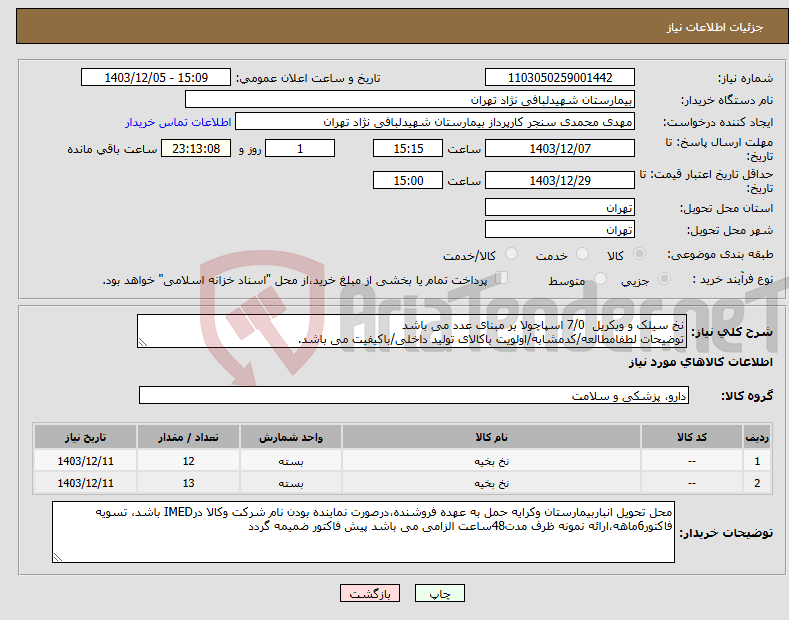Click the کد کالا column header
This screenshot has width=789, height=620.
(x=692, y=437)
